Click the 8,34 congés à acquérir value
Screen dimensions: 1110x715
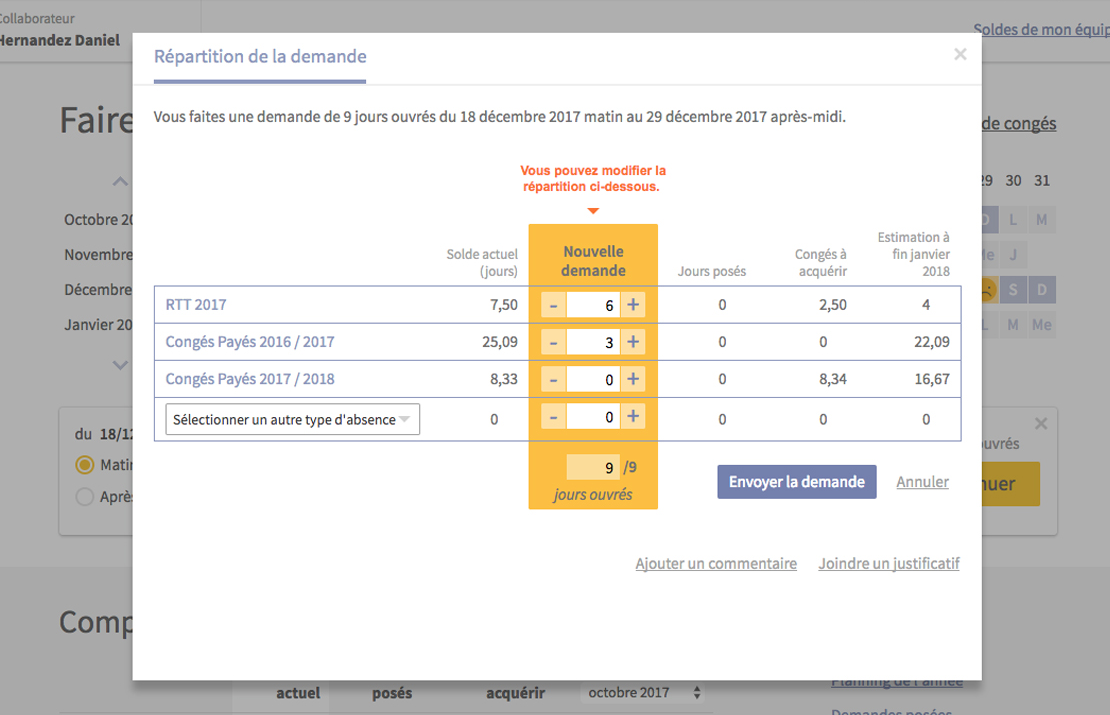(x=832, y=379)
